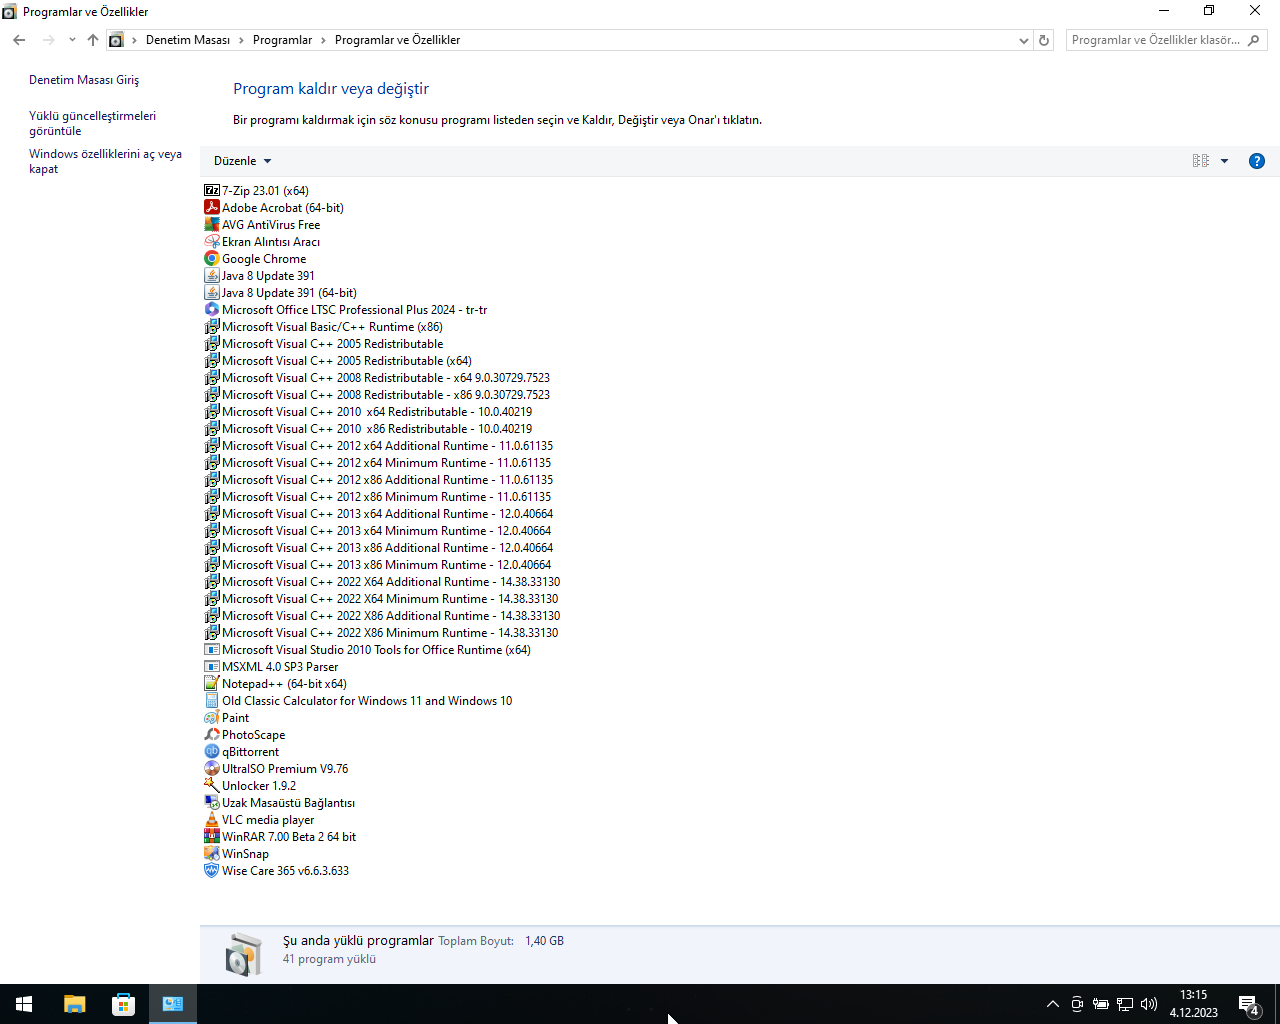Click the view layout icon in toolbar
The height and width of the screenshot is (1024, 1280).
point(1201,161)
